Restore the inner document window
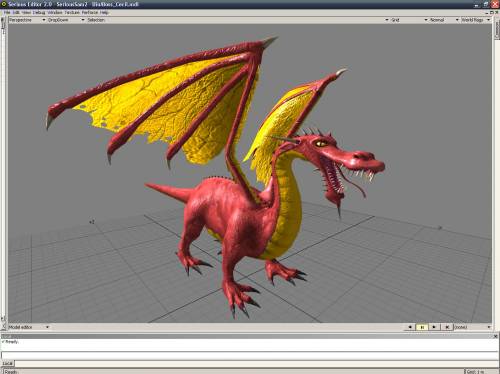The width and height of the screenshot is (500, 374). click(x=491, y=13)
